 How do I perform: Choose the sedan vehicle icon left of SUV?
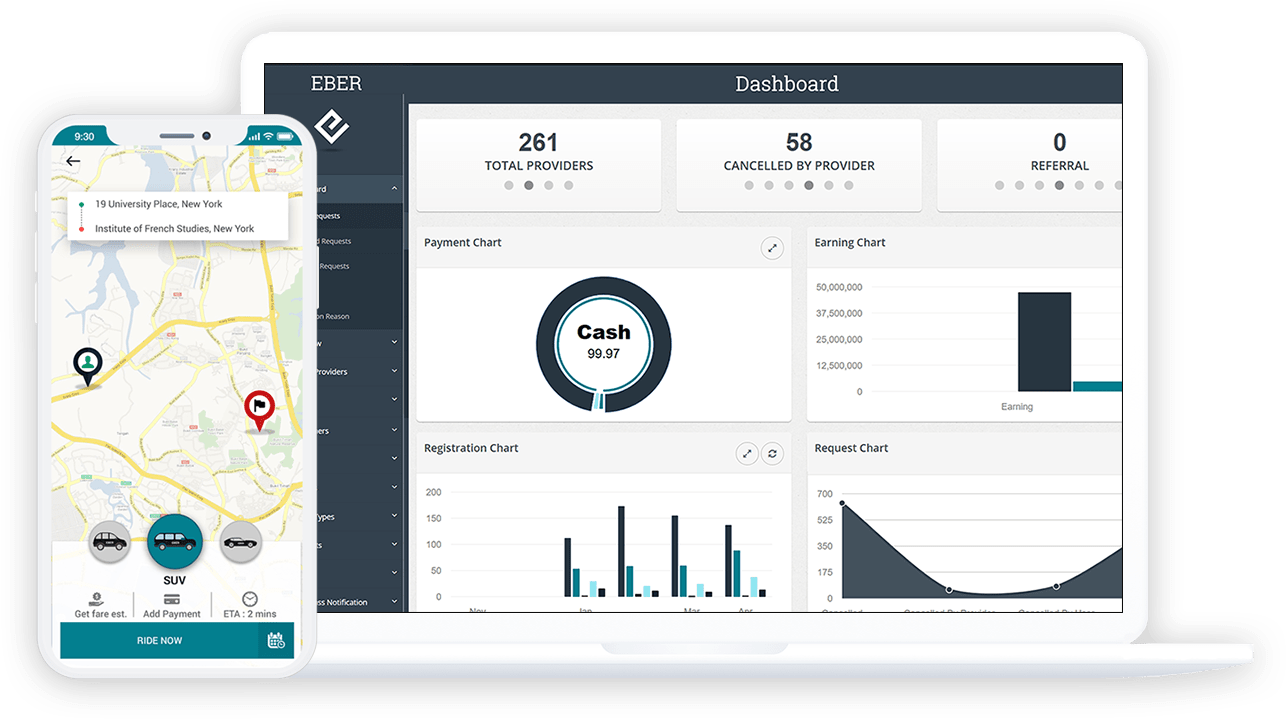coord(109,541)
